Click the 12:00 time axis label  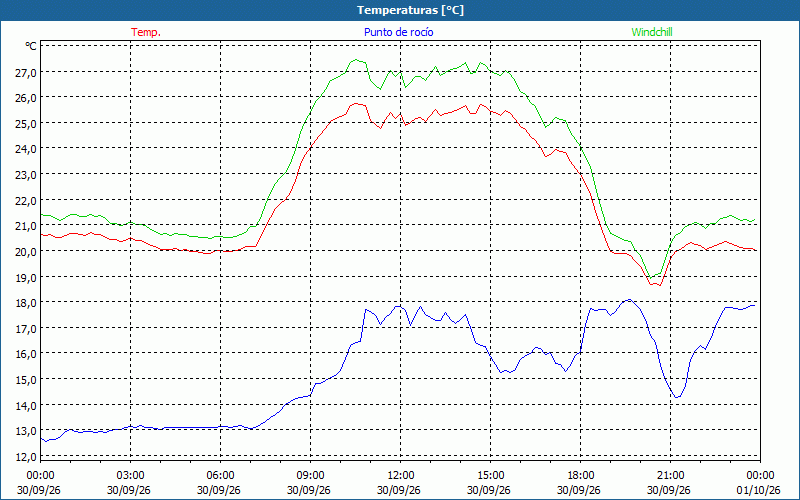(401, 476)
